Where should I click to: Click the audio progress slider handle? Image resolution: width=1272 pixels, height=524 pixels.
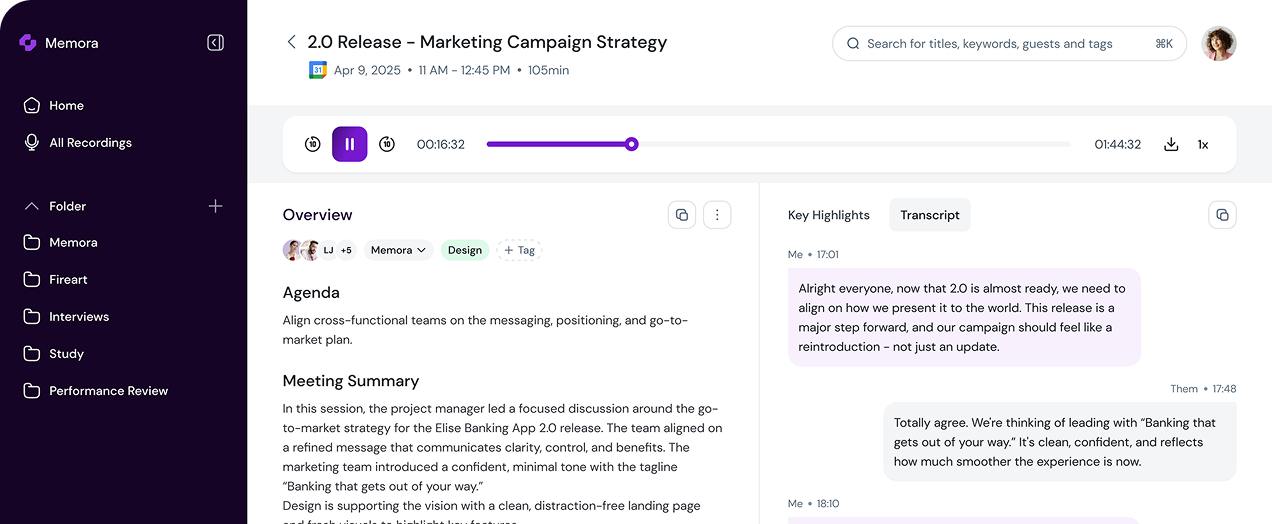click(631, 144)
